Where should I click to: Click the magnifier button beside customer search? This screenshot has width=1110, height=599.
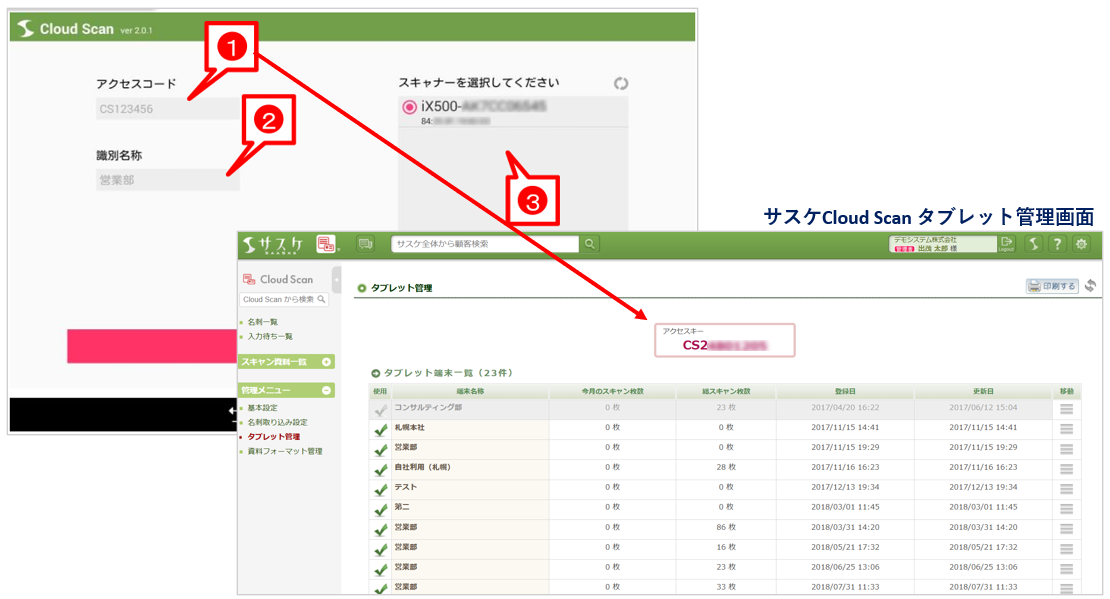tap(590, 244)
